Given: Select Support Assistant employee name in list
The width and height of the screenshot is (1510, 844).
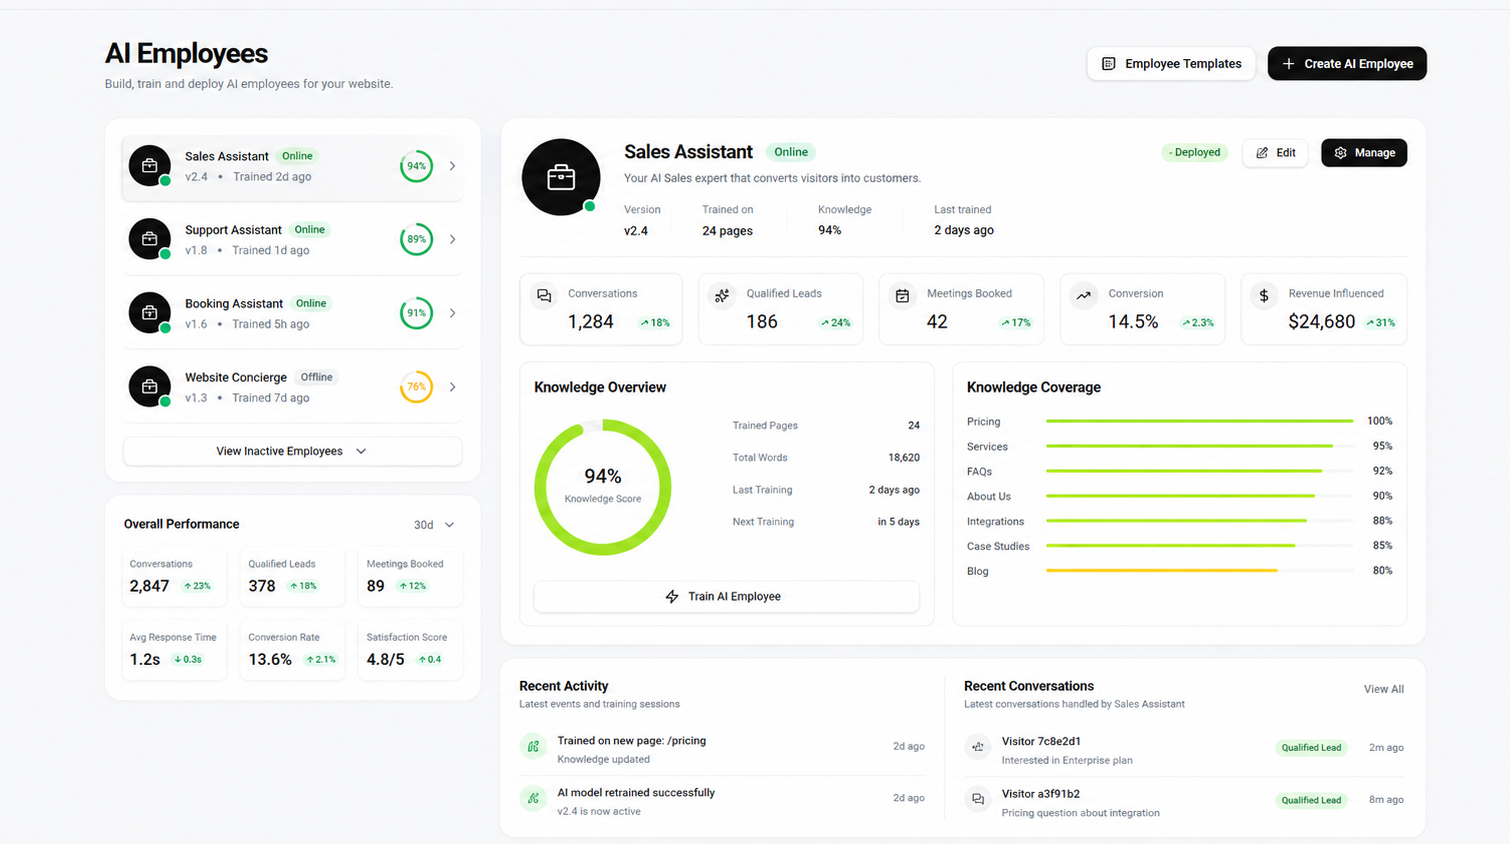Looking at the screenshot, I should 233,230.
